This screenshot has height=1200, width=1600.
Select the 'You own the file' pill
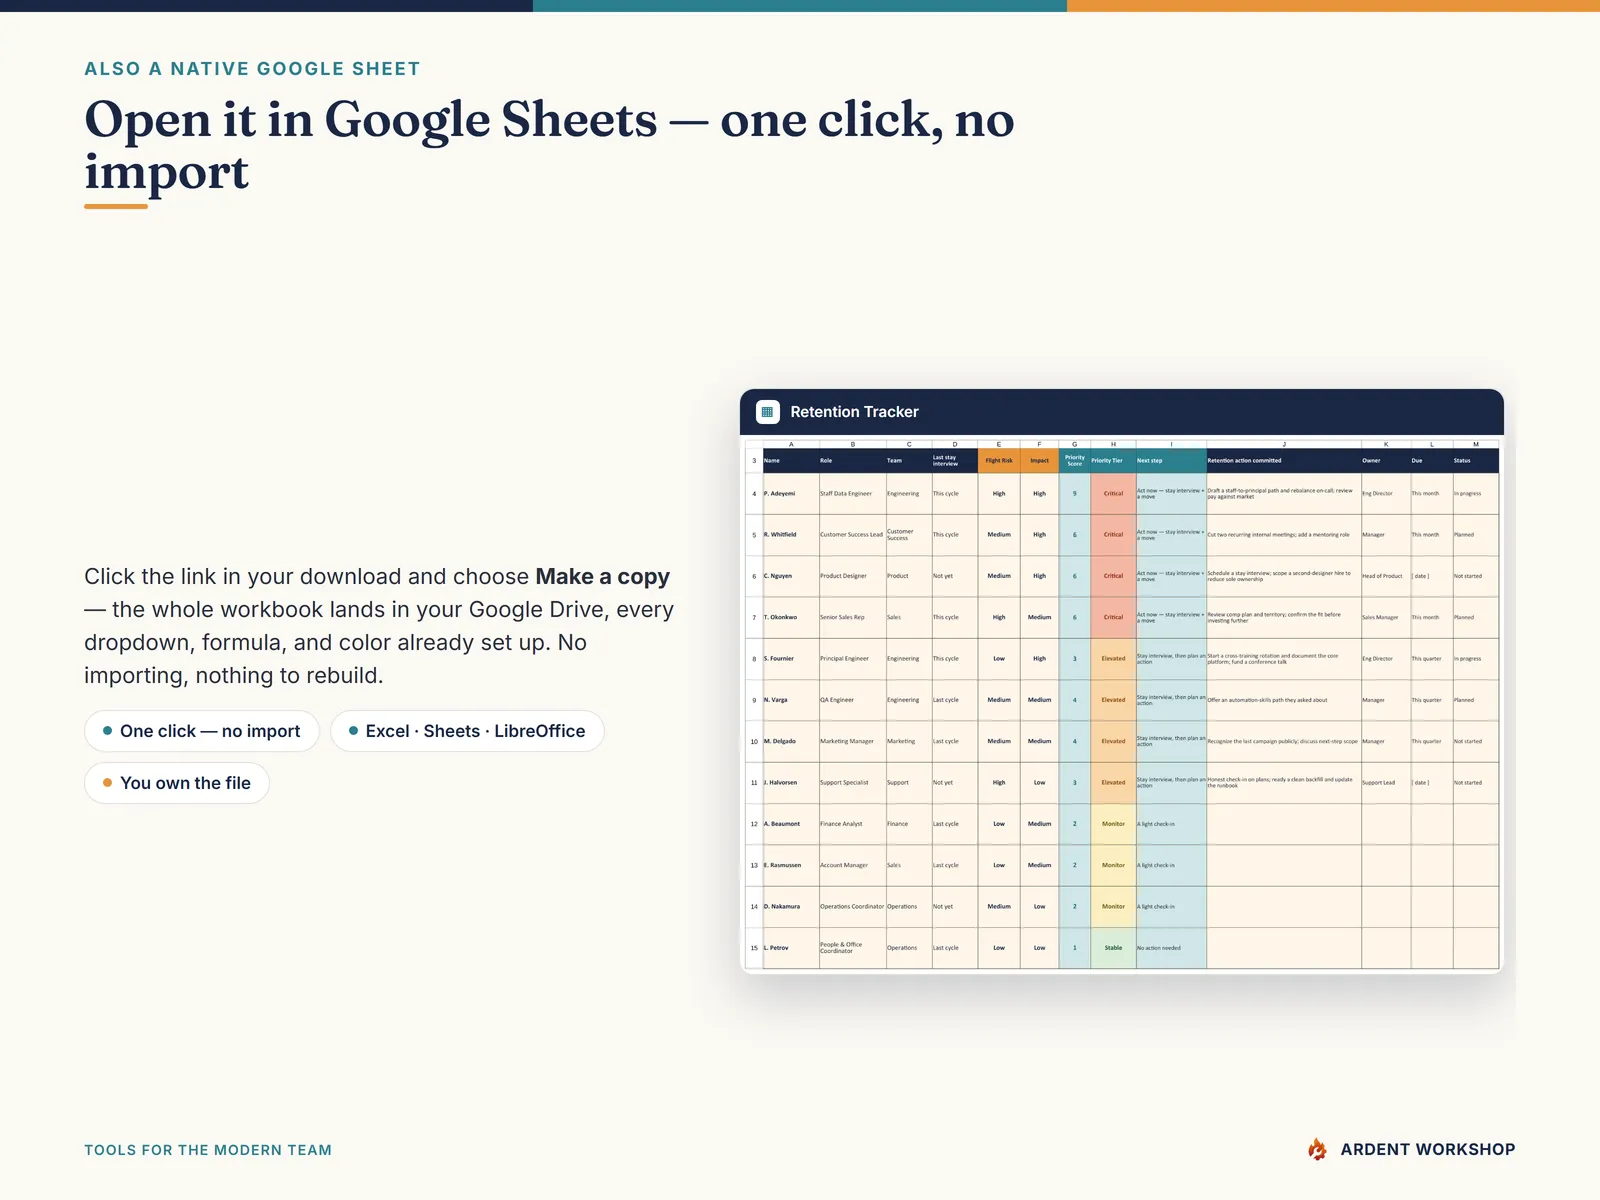(x=177, y=783)
